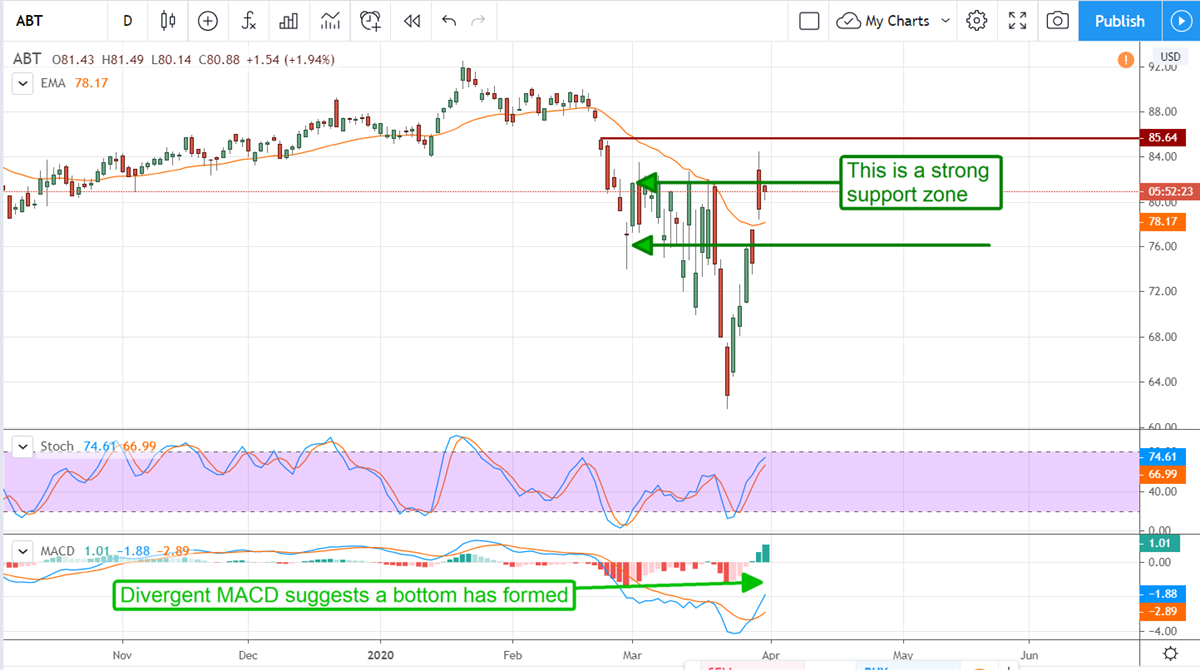Select the chart layout square icon
Viewport: 1200px width, 670px height.
(809, 20)
